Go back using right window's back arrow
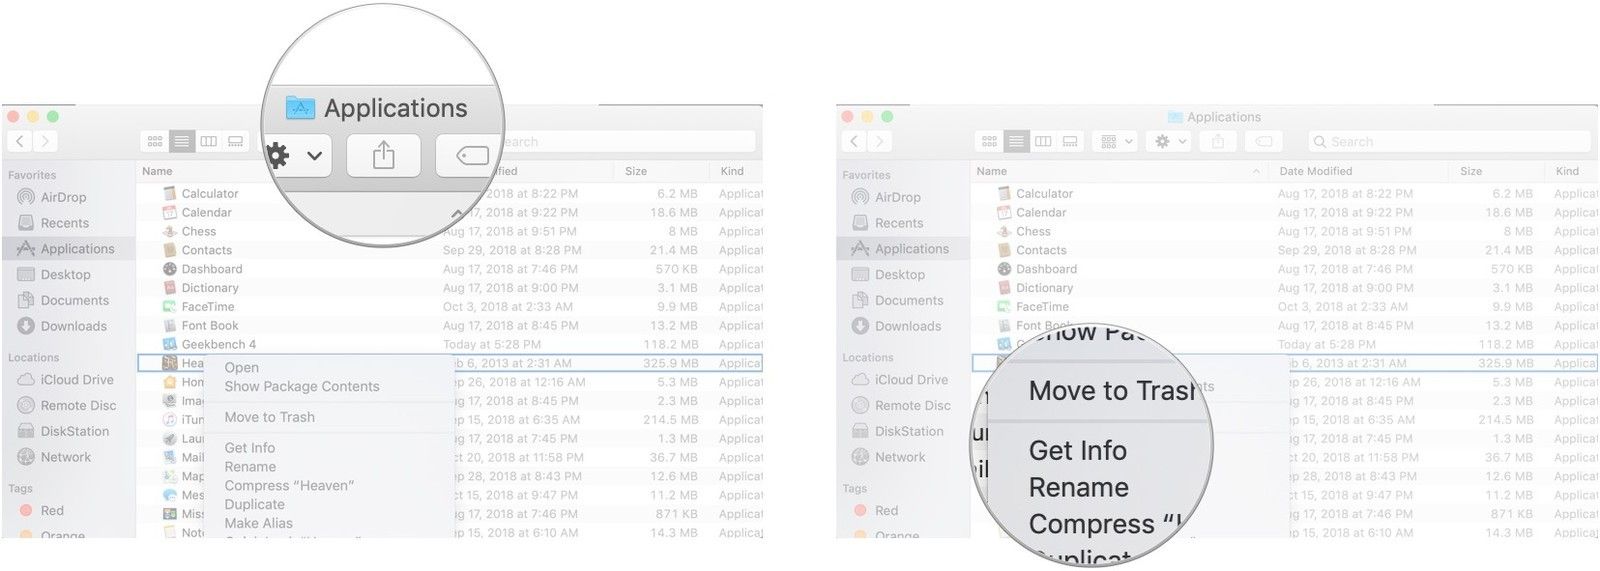Viewport: 1600px width, 571px height. tap(854, 142)
